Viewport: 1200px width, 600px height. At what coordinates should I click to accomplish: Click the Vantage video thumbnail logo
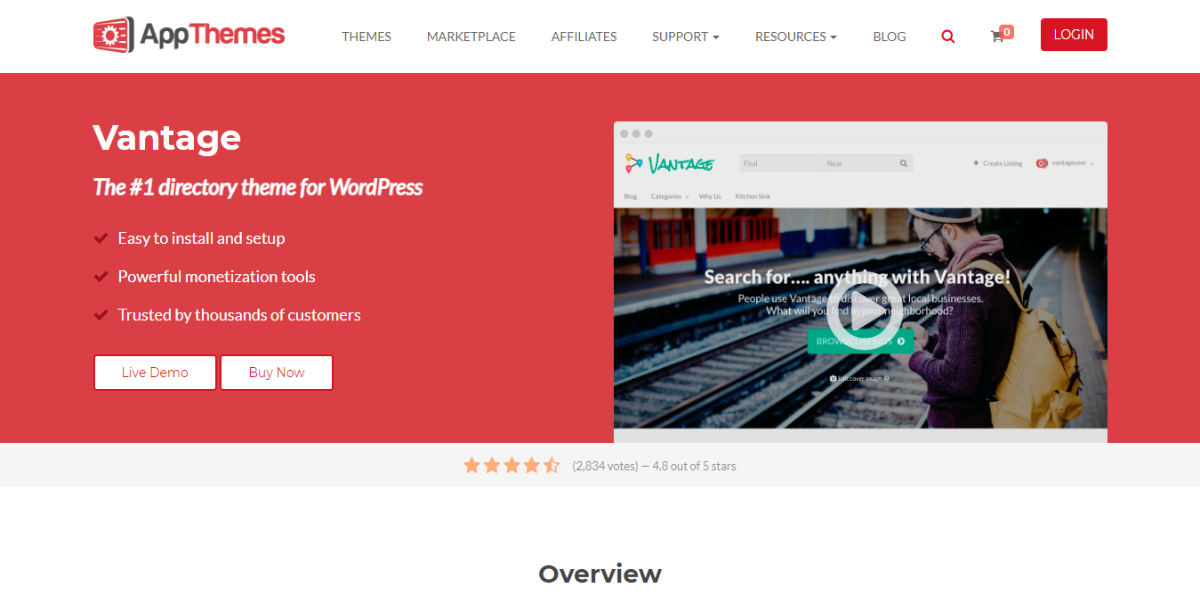(669, 162)
